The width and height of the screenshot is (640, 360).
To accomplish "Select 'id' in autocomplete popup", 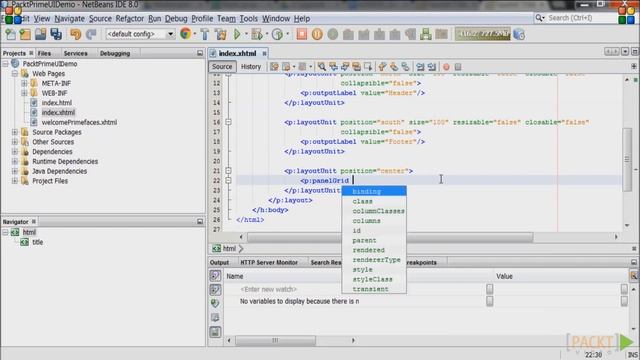I will (x=373, y=231).
